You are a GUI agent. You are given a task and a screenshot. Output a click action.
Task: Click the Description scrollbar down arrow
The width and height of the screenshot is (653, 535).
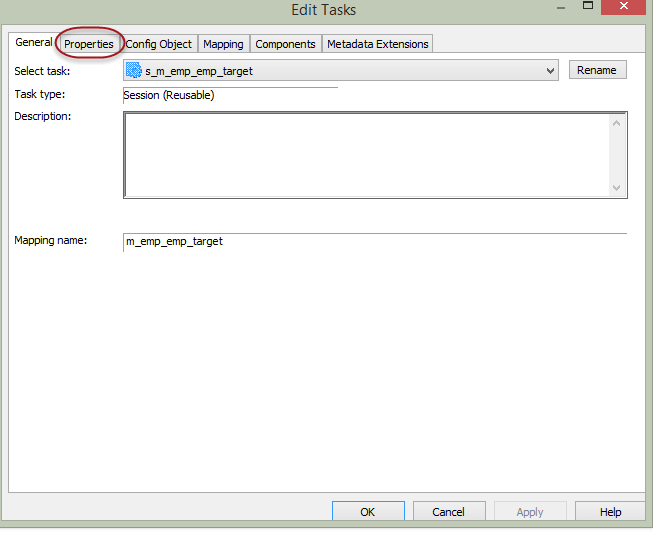[x=617, y=187]
